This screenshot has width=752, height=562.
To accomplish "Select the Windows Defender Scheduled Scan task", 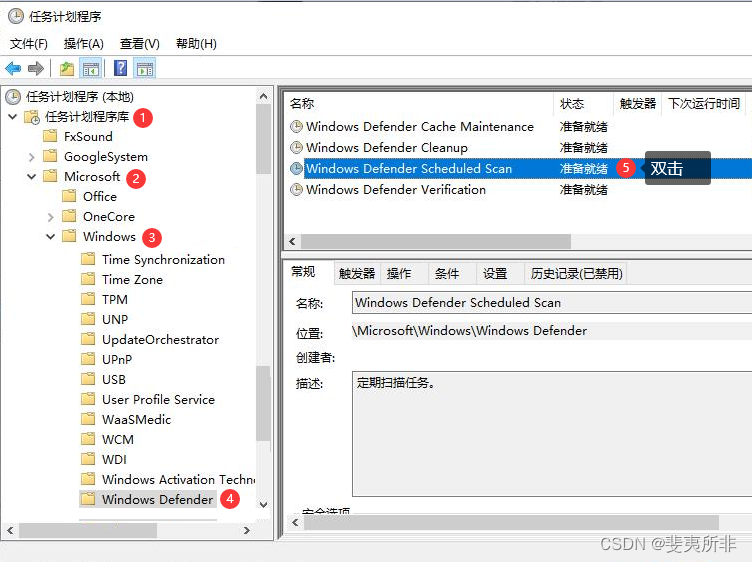I will pos(409,168).
